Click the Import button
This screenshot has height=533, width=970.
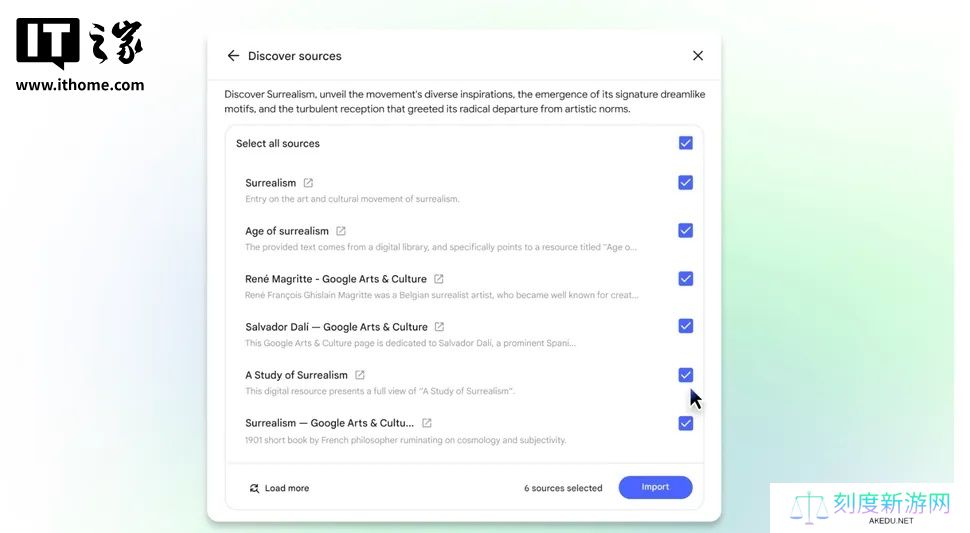655,487
